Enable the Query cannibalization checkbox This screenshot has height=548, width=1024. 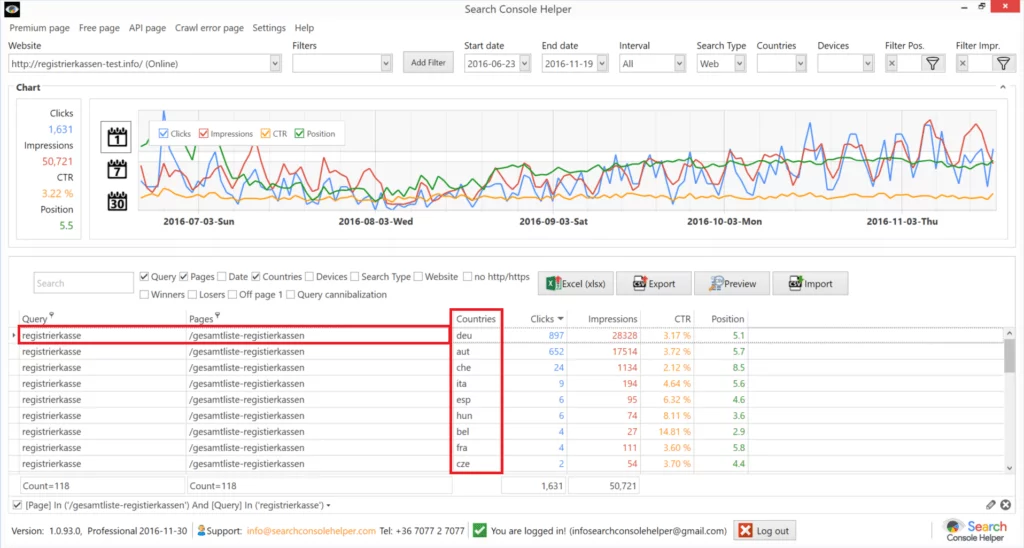291,295
